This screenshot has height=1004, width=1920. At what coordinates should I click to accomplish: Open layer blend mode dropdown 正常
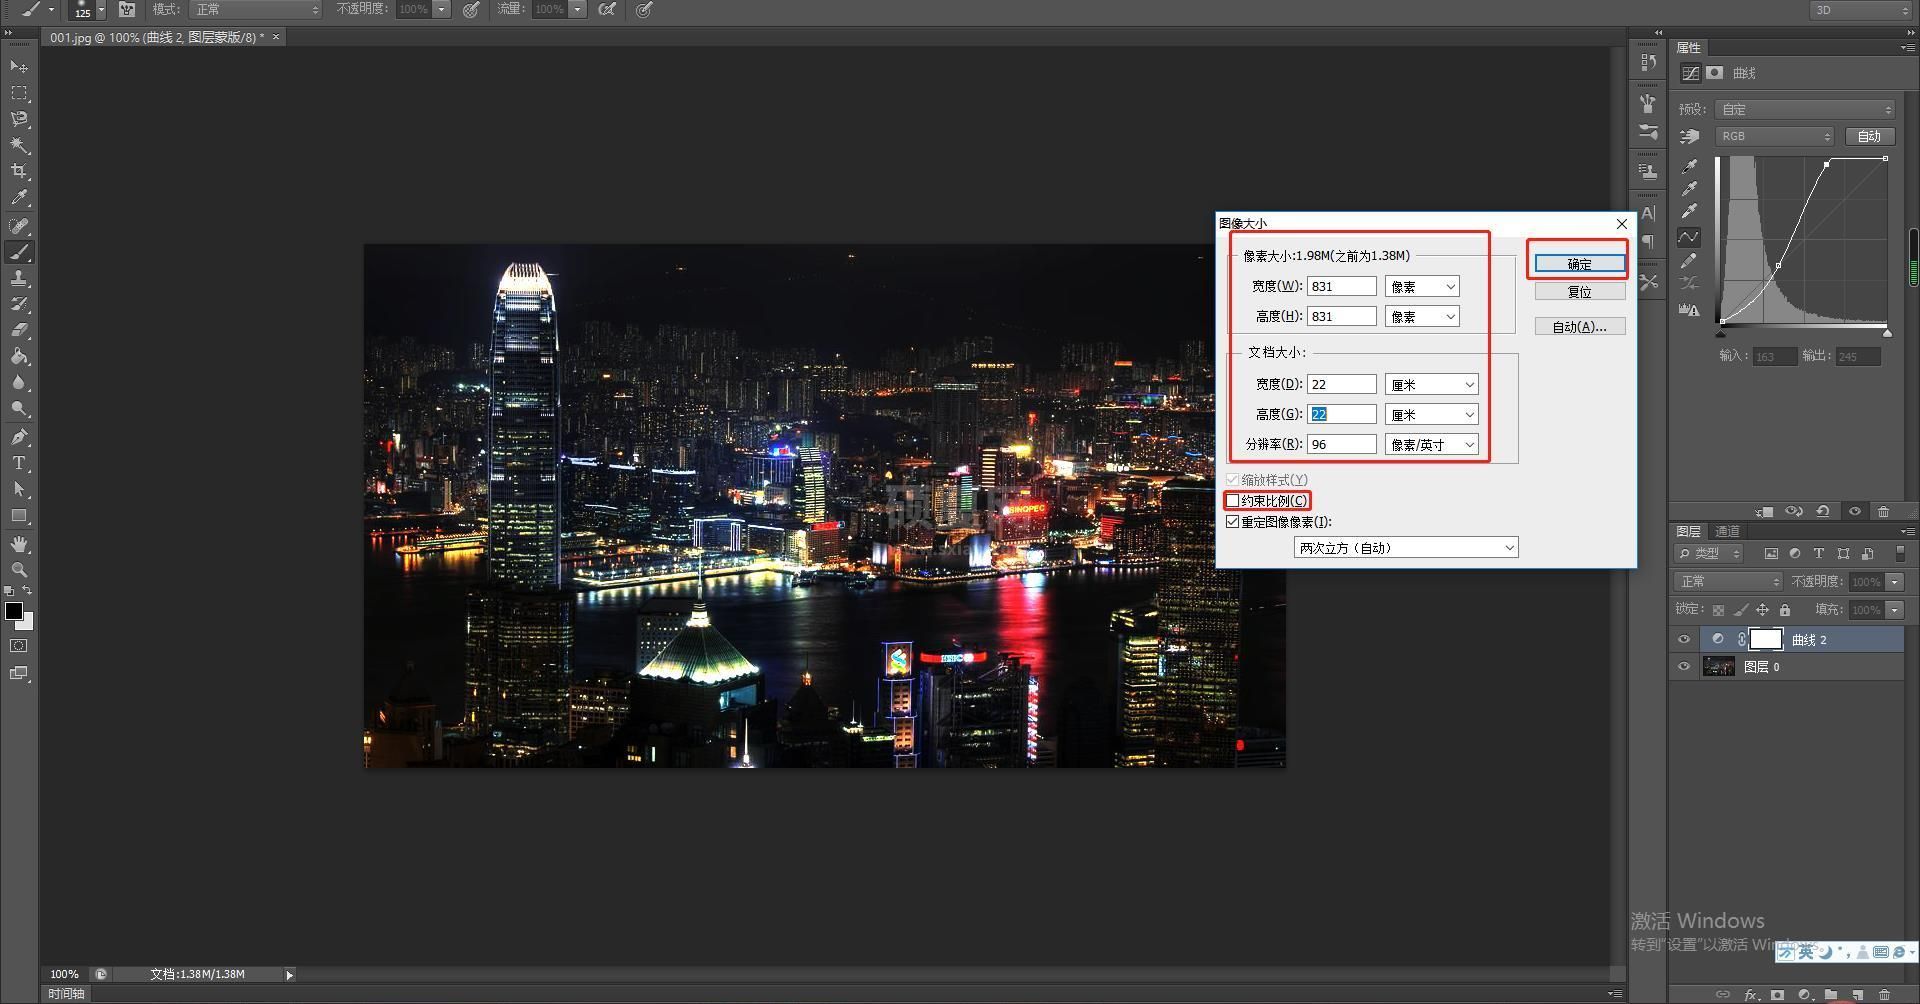tap(1728, 582)
